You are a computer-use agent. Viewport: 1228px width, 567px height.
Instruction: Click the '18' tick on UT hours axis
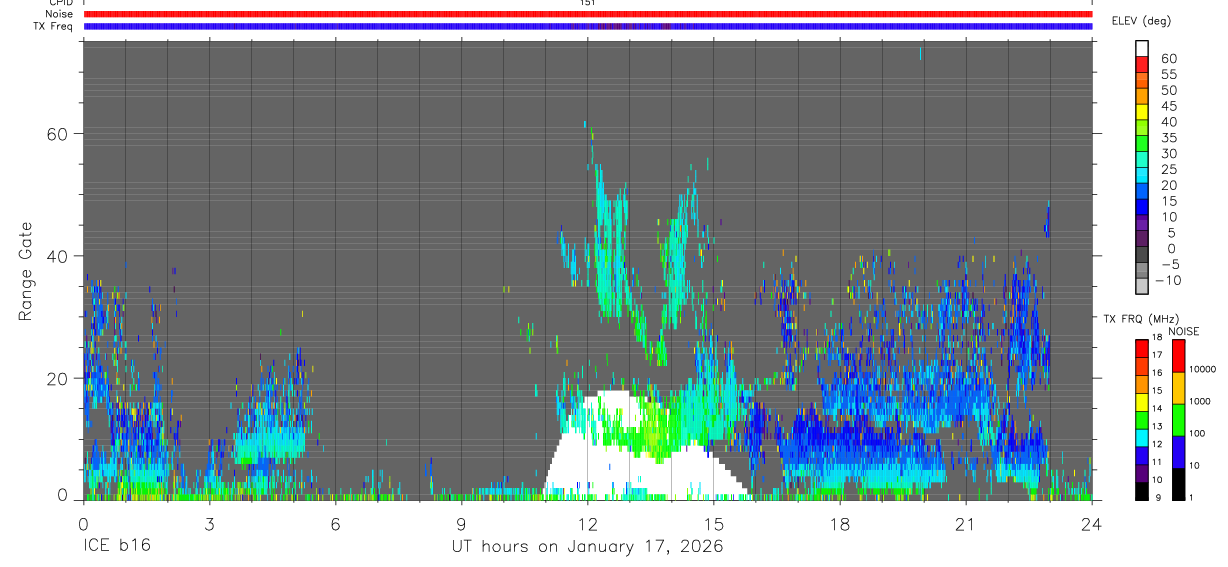[x=840, y=524]
